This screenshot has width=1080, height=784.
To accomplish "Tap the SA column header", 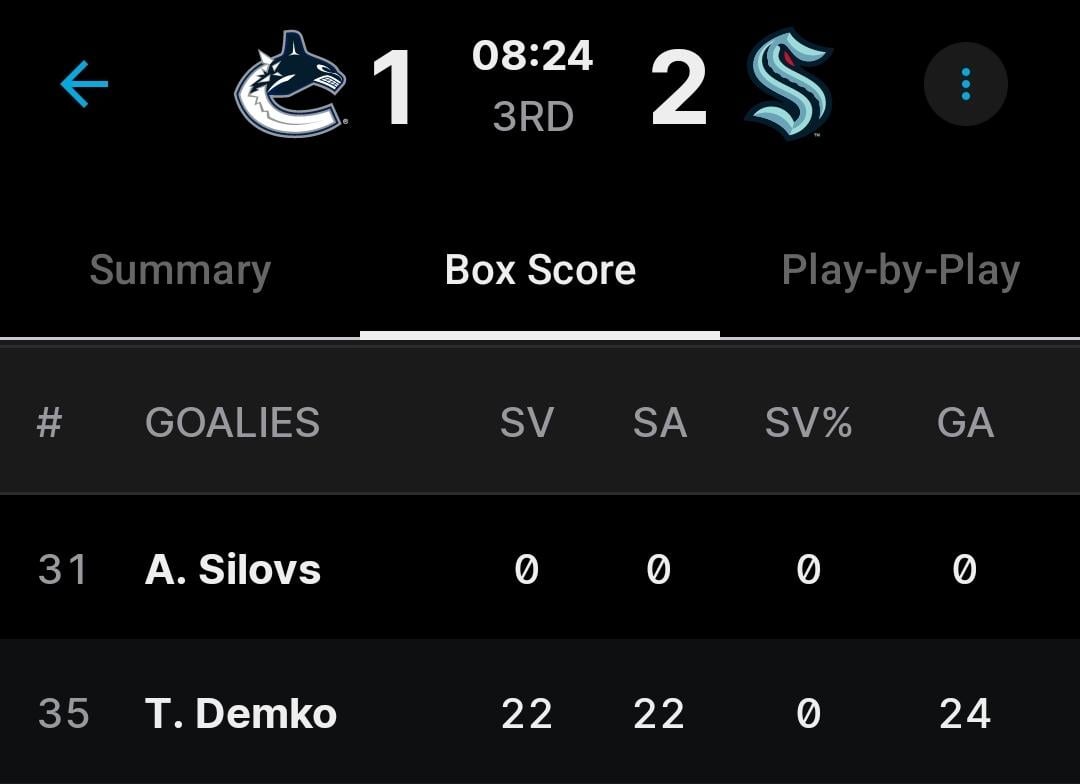I will pyautogui.click(x=659, y=423).
